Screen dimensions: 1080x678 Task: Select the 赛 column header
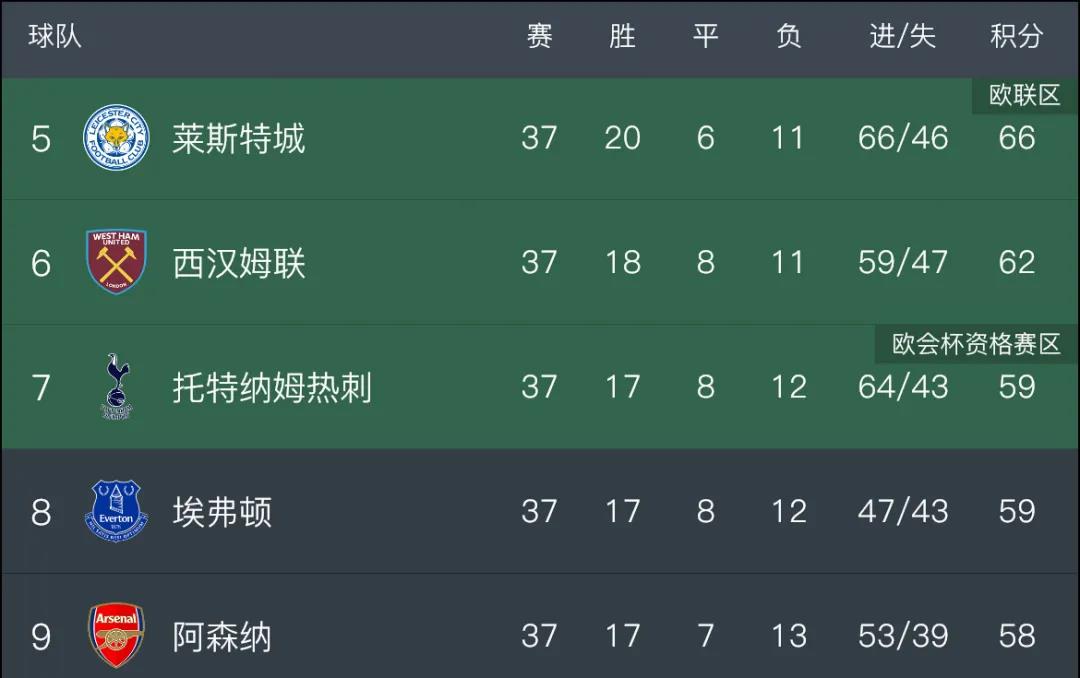click(x=539, y=36)
